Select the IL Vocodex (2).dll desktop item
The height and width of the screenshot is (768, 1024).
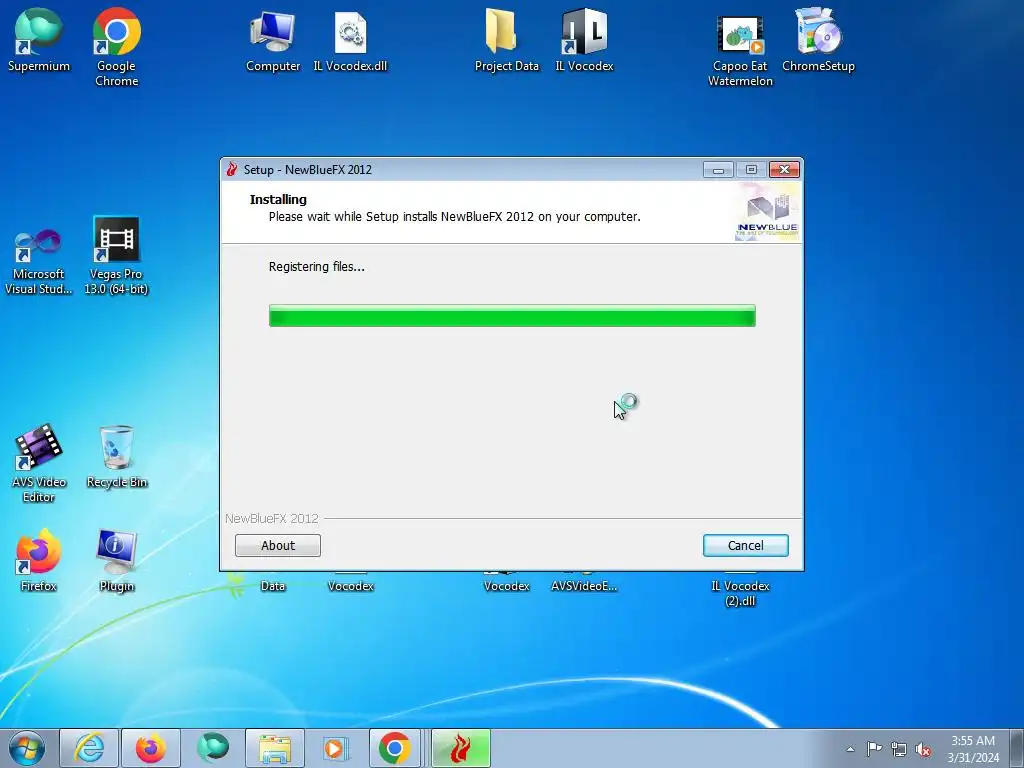[740, 593]
